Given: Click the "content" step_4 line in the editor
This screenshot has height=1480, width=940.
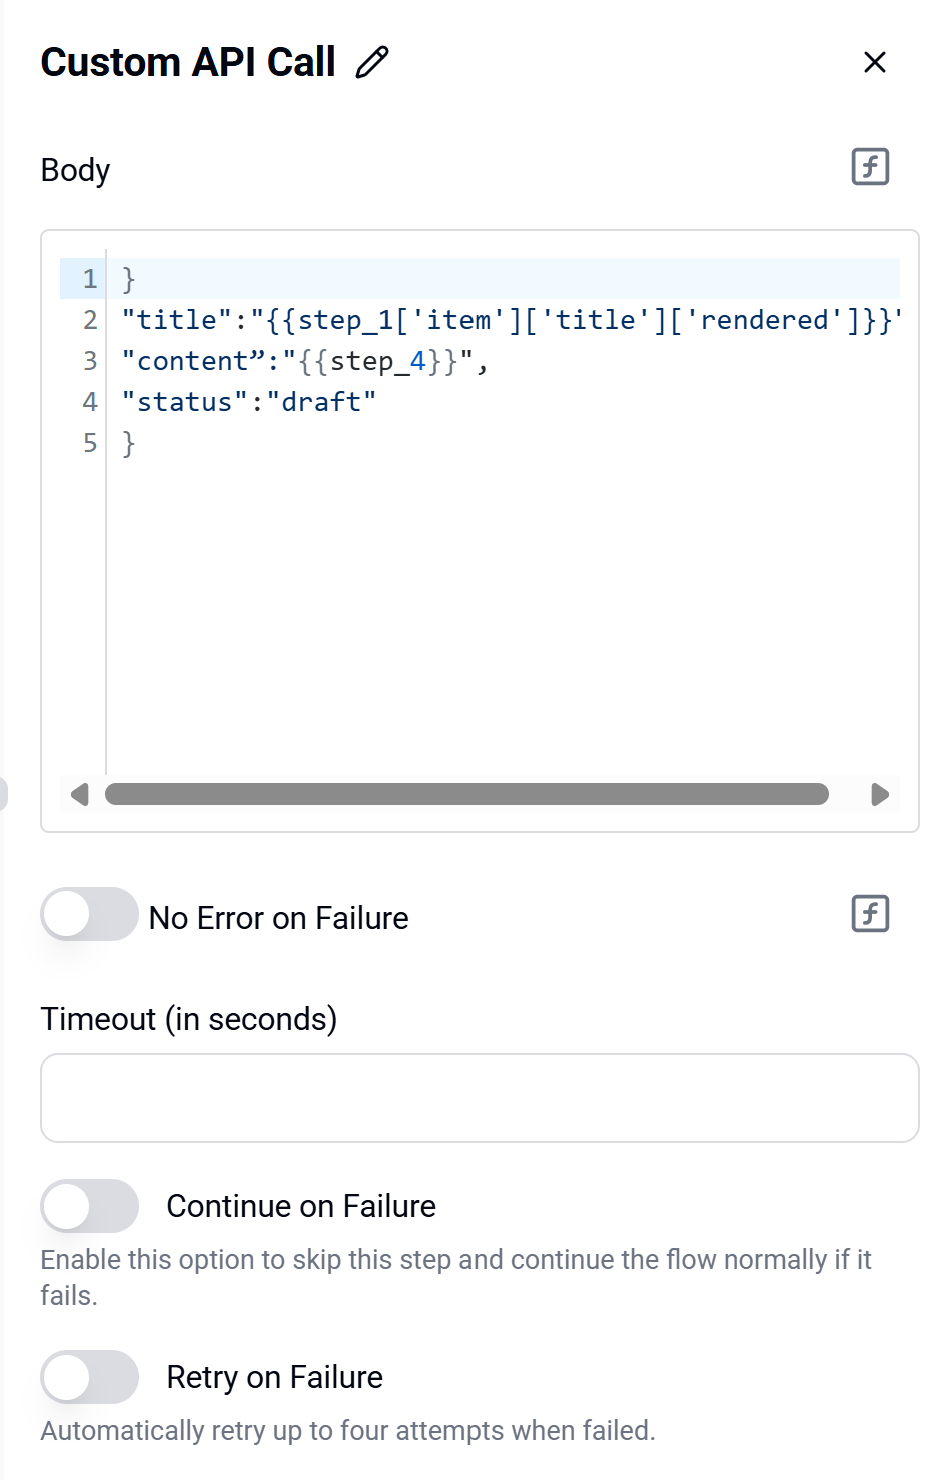Looking at the screenshot, I should point(304,361).
